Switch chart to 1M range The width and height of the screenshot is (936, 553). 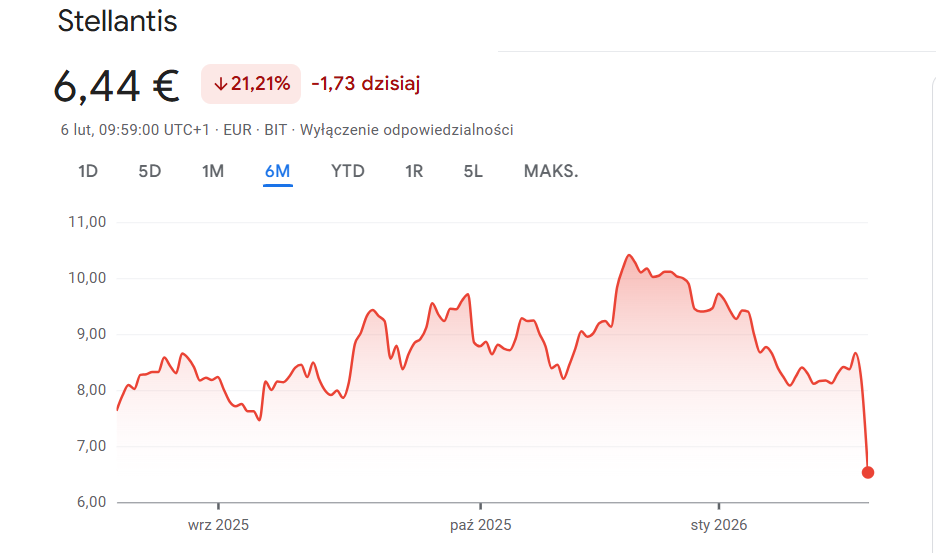[213, 171]
